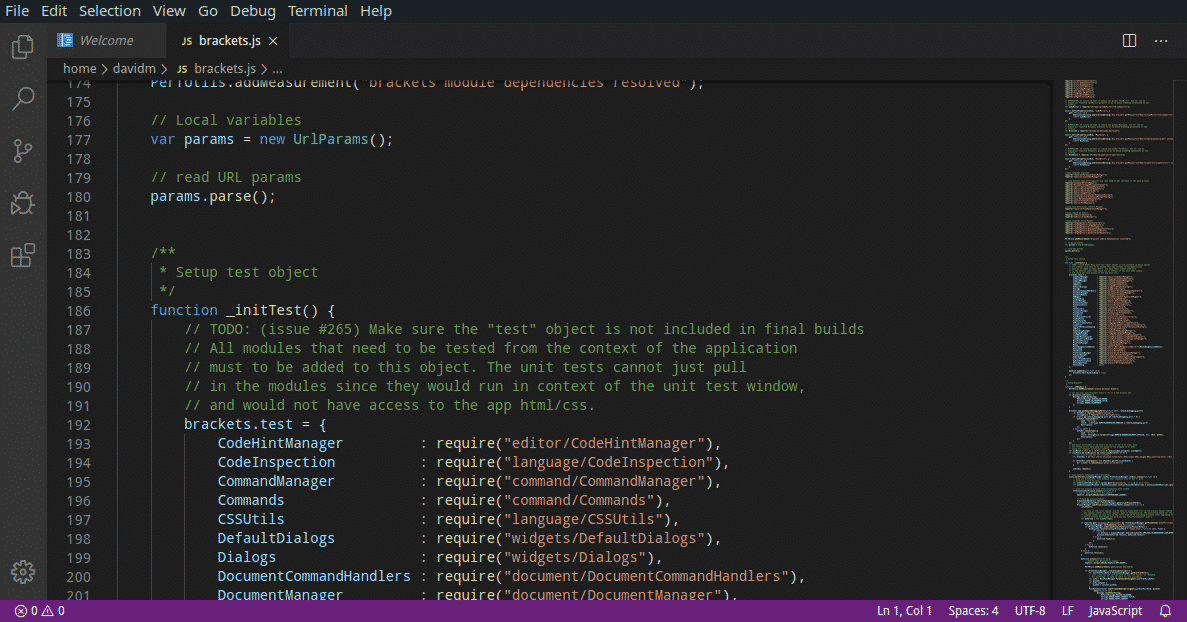The width and height of the screenshot is (1187, 622).
Task: Close the brackets.js tab
Action: tap(273, 41)
